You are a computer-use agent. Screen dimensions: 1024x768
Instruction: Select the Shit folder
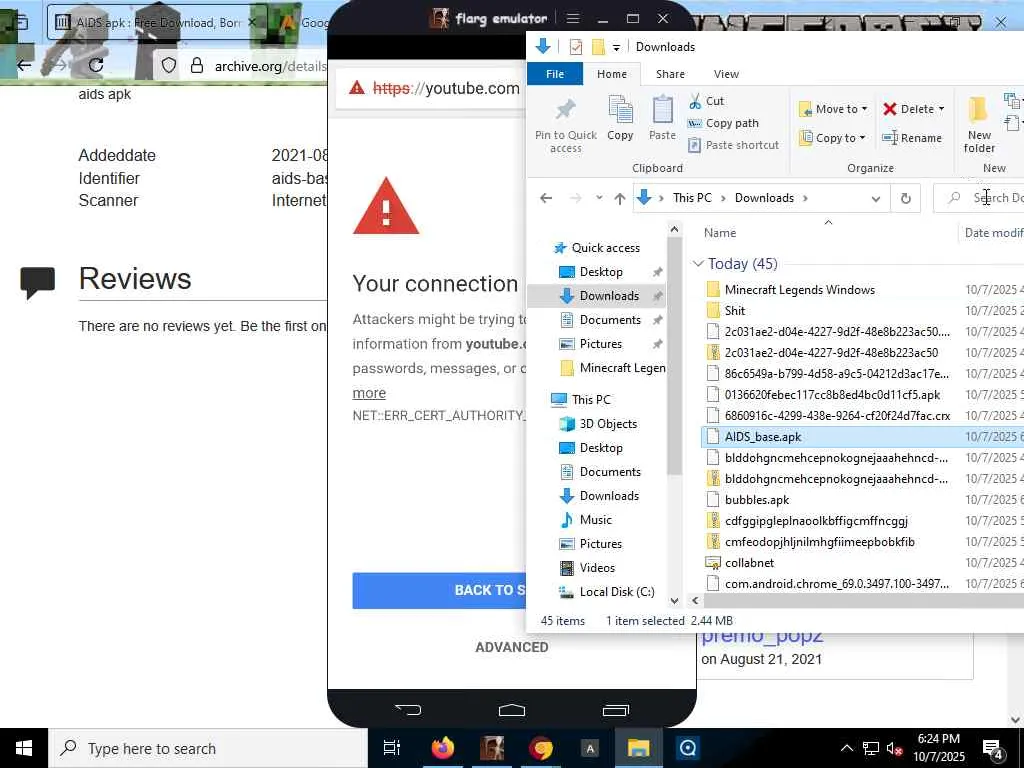[734, 310]
